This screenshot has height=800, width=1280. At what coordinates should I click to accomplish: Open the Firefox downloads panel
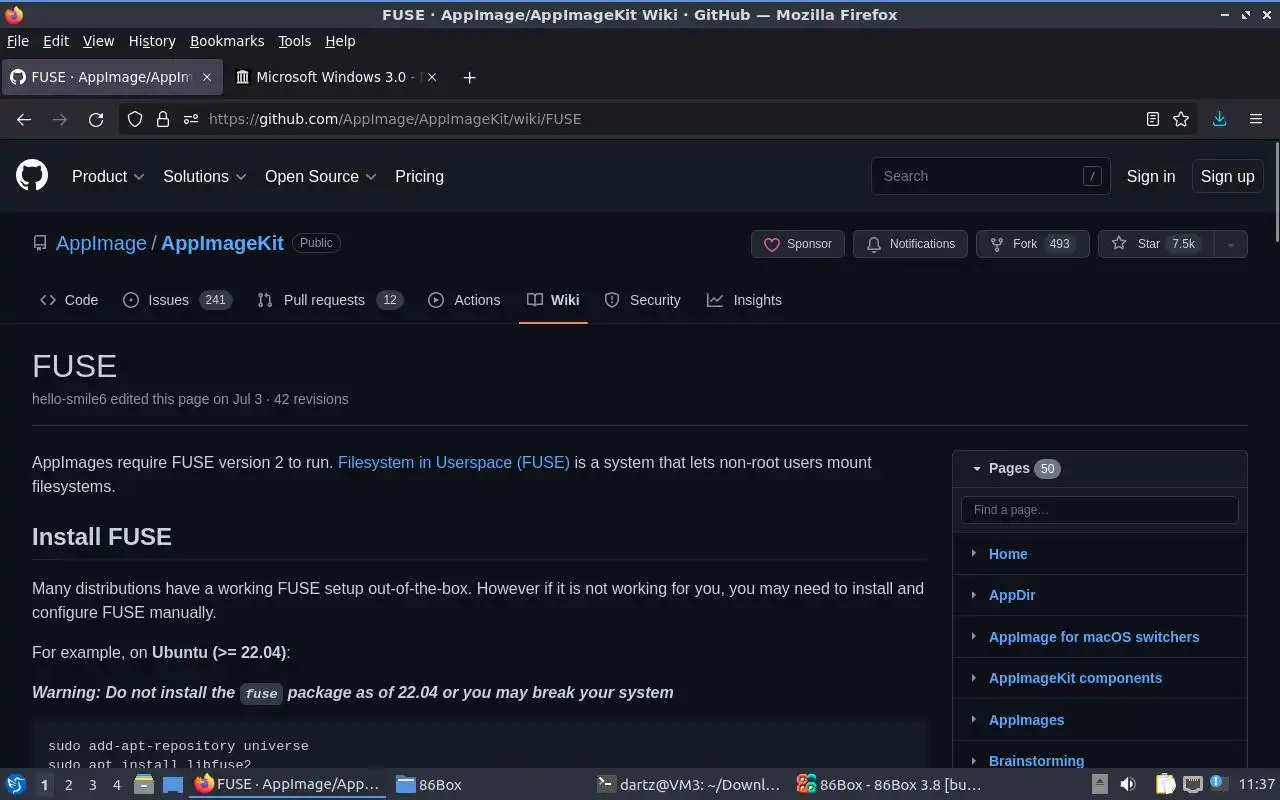[1219, 119]
